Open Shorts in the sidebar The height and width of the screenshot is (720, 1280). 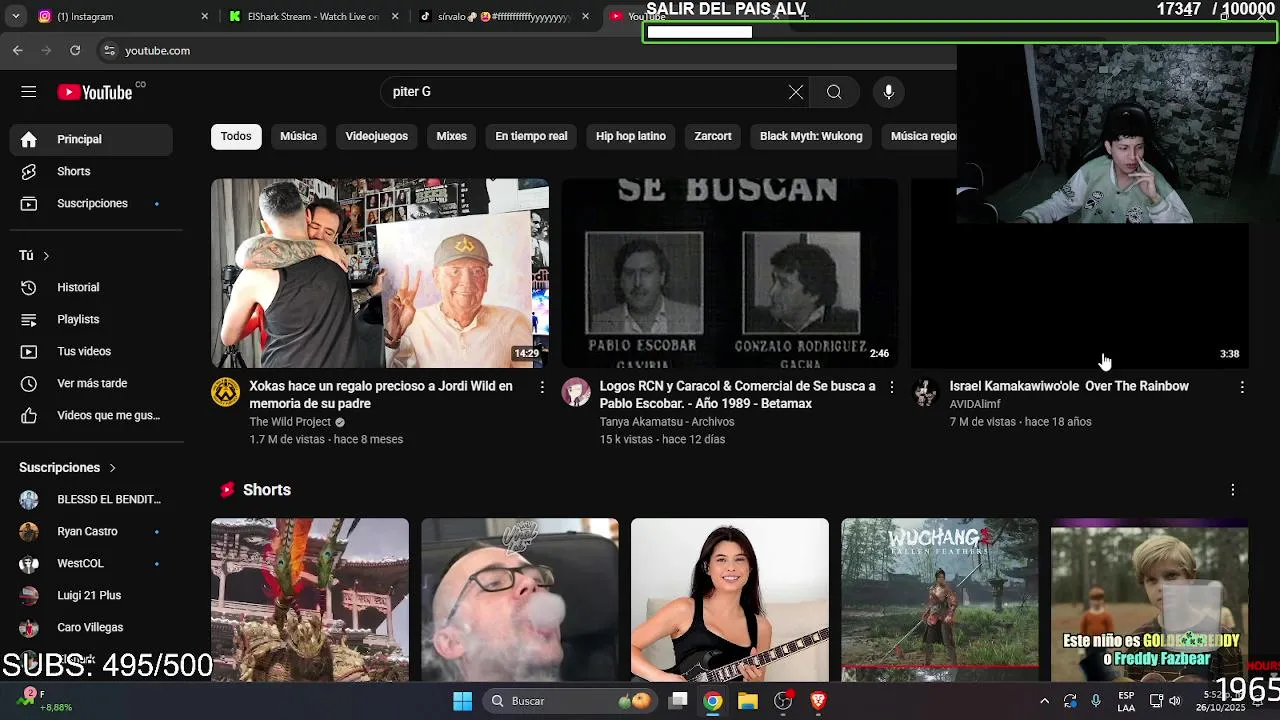pyautogui.click(x=91, y=171)
